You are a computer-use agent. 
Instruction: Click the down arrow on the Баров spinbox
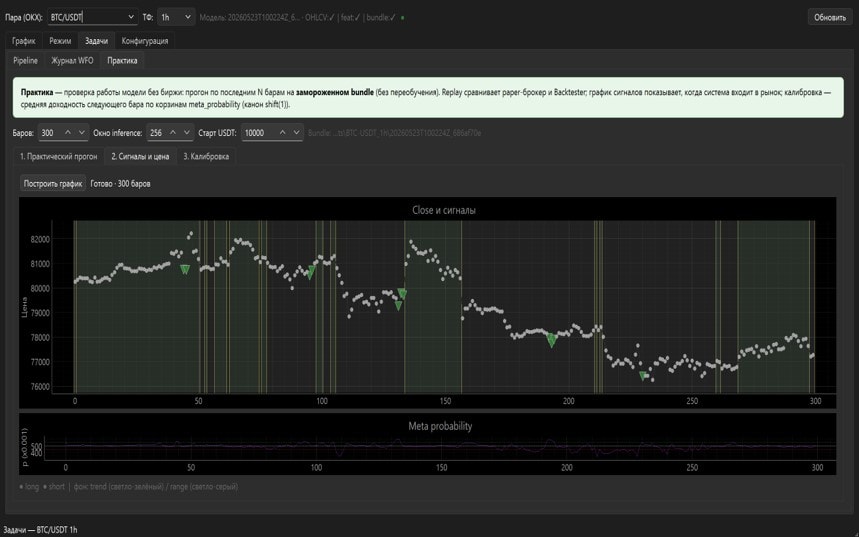(x=82, y=133)
